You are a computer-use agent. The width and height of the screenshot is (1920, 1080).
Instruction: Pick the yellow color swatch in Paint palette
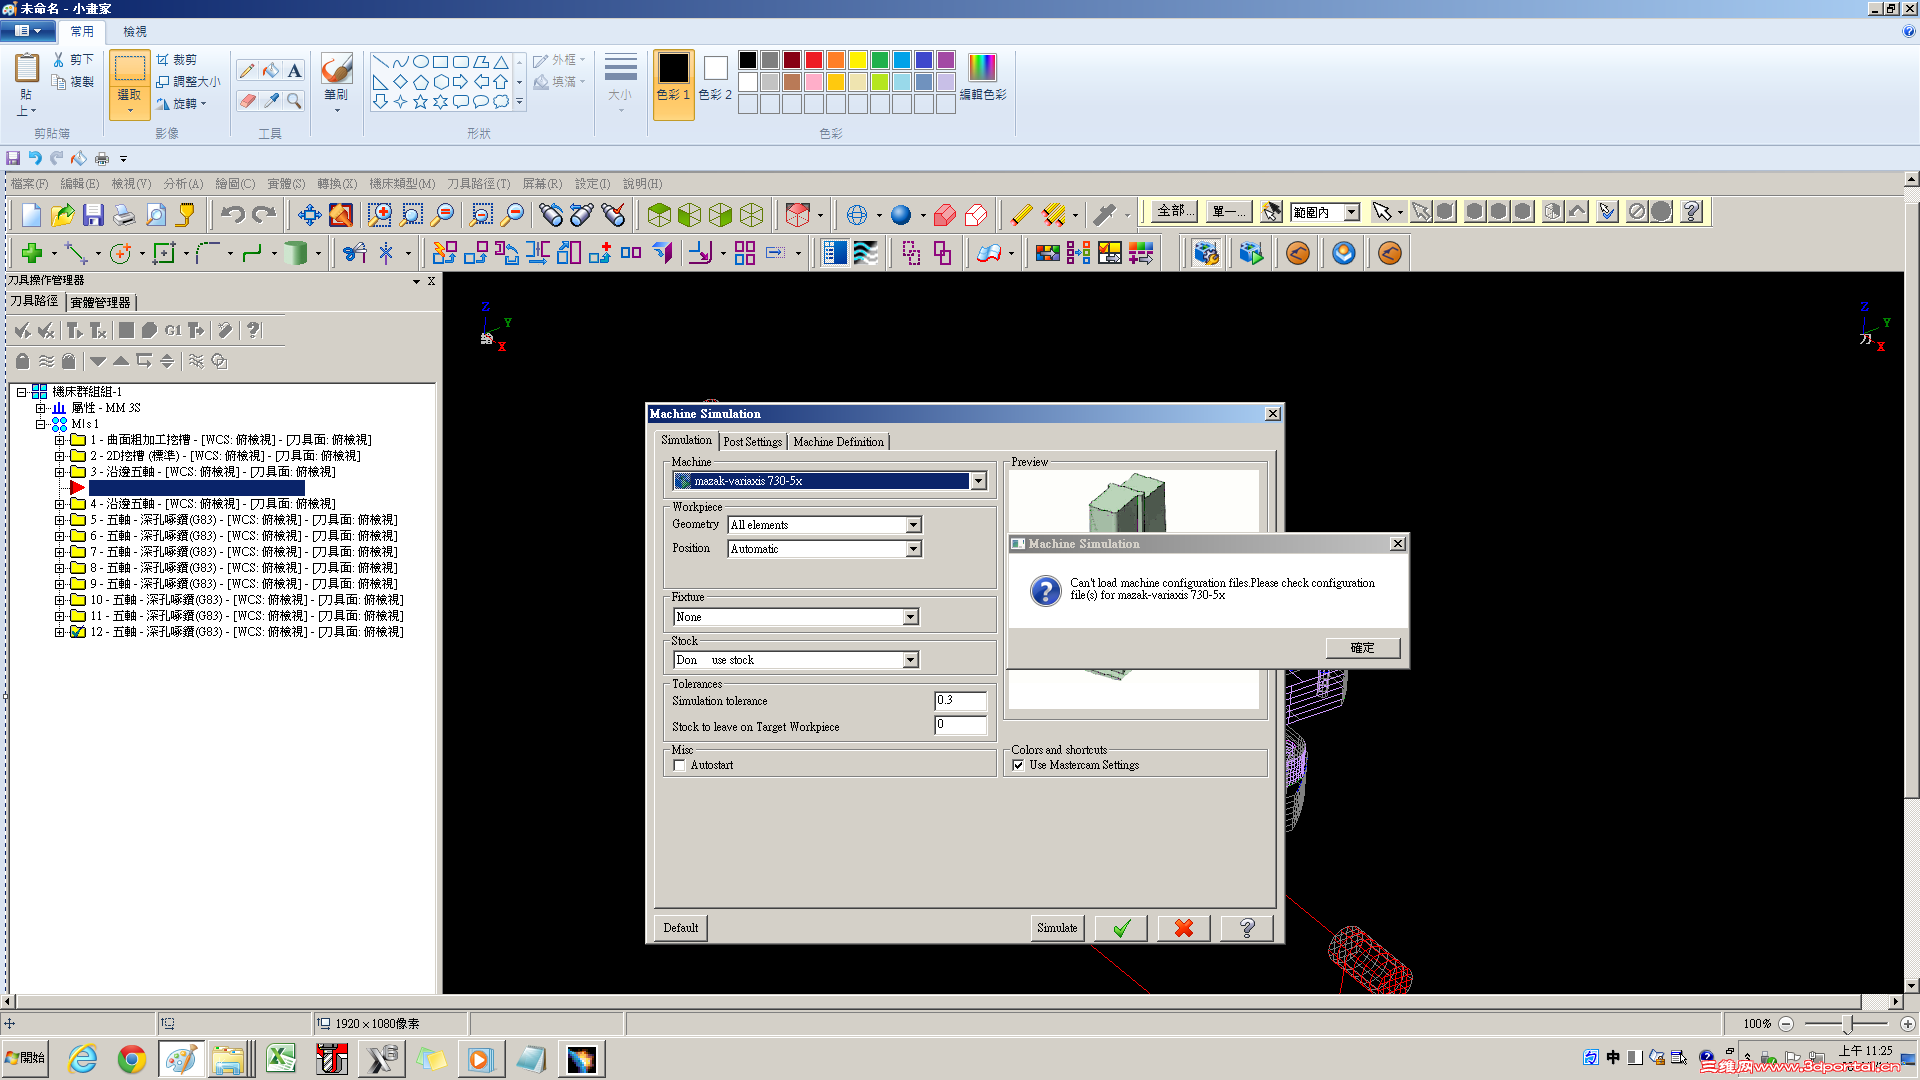[x=857, y=60]
